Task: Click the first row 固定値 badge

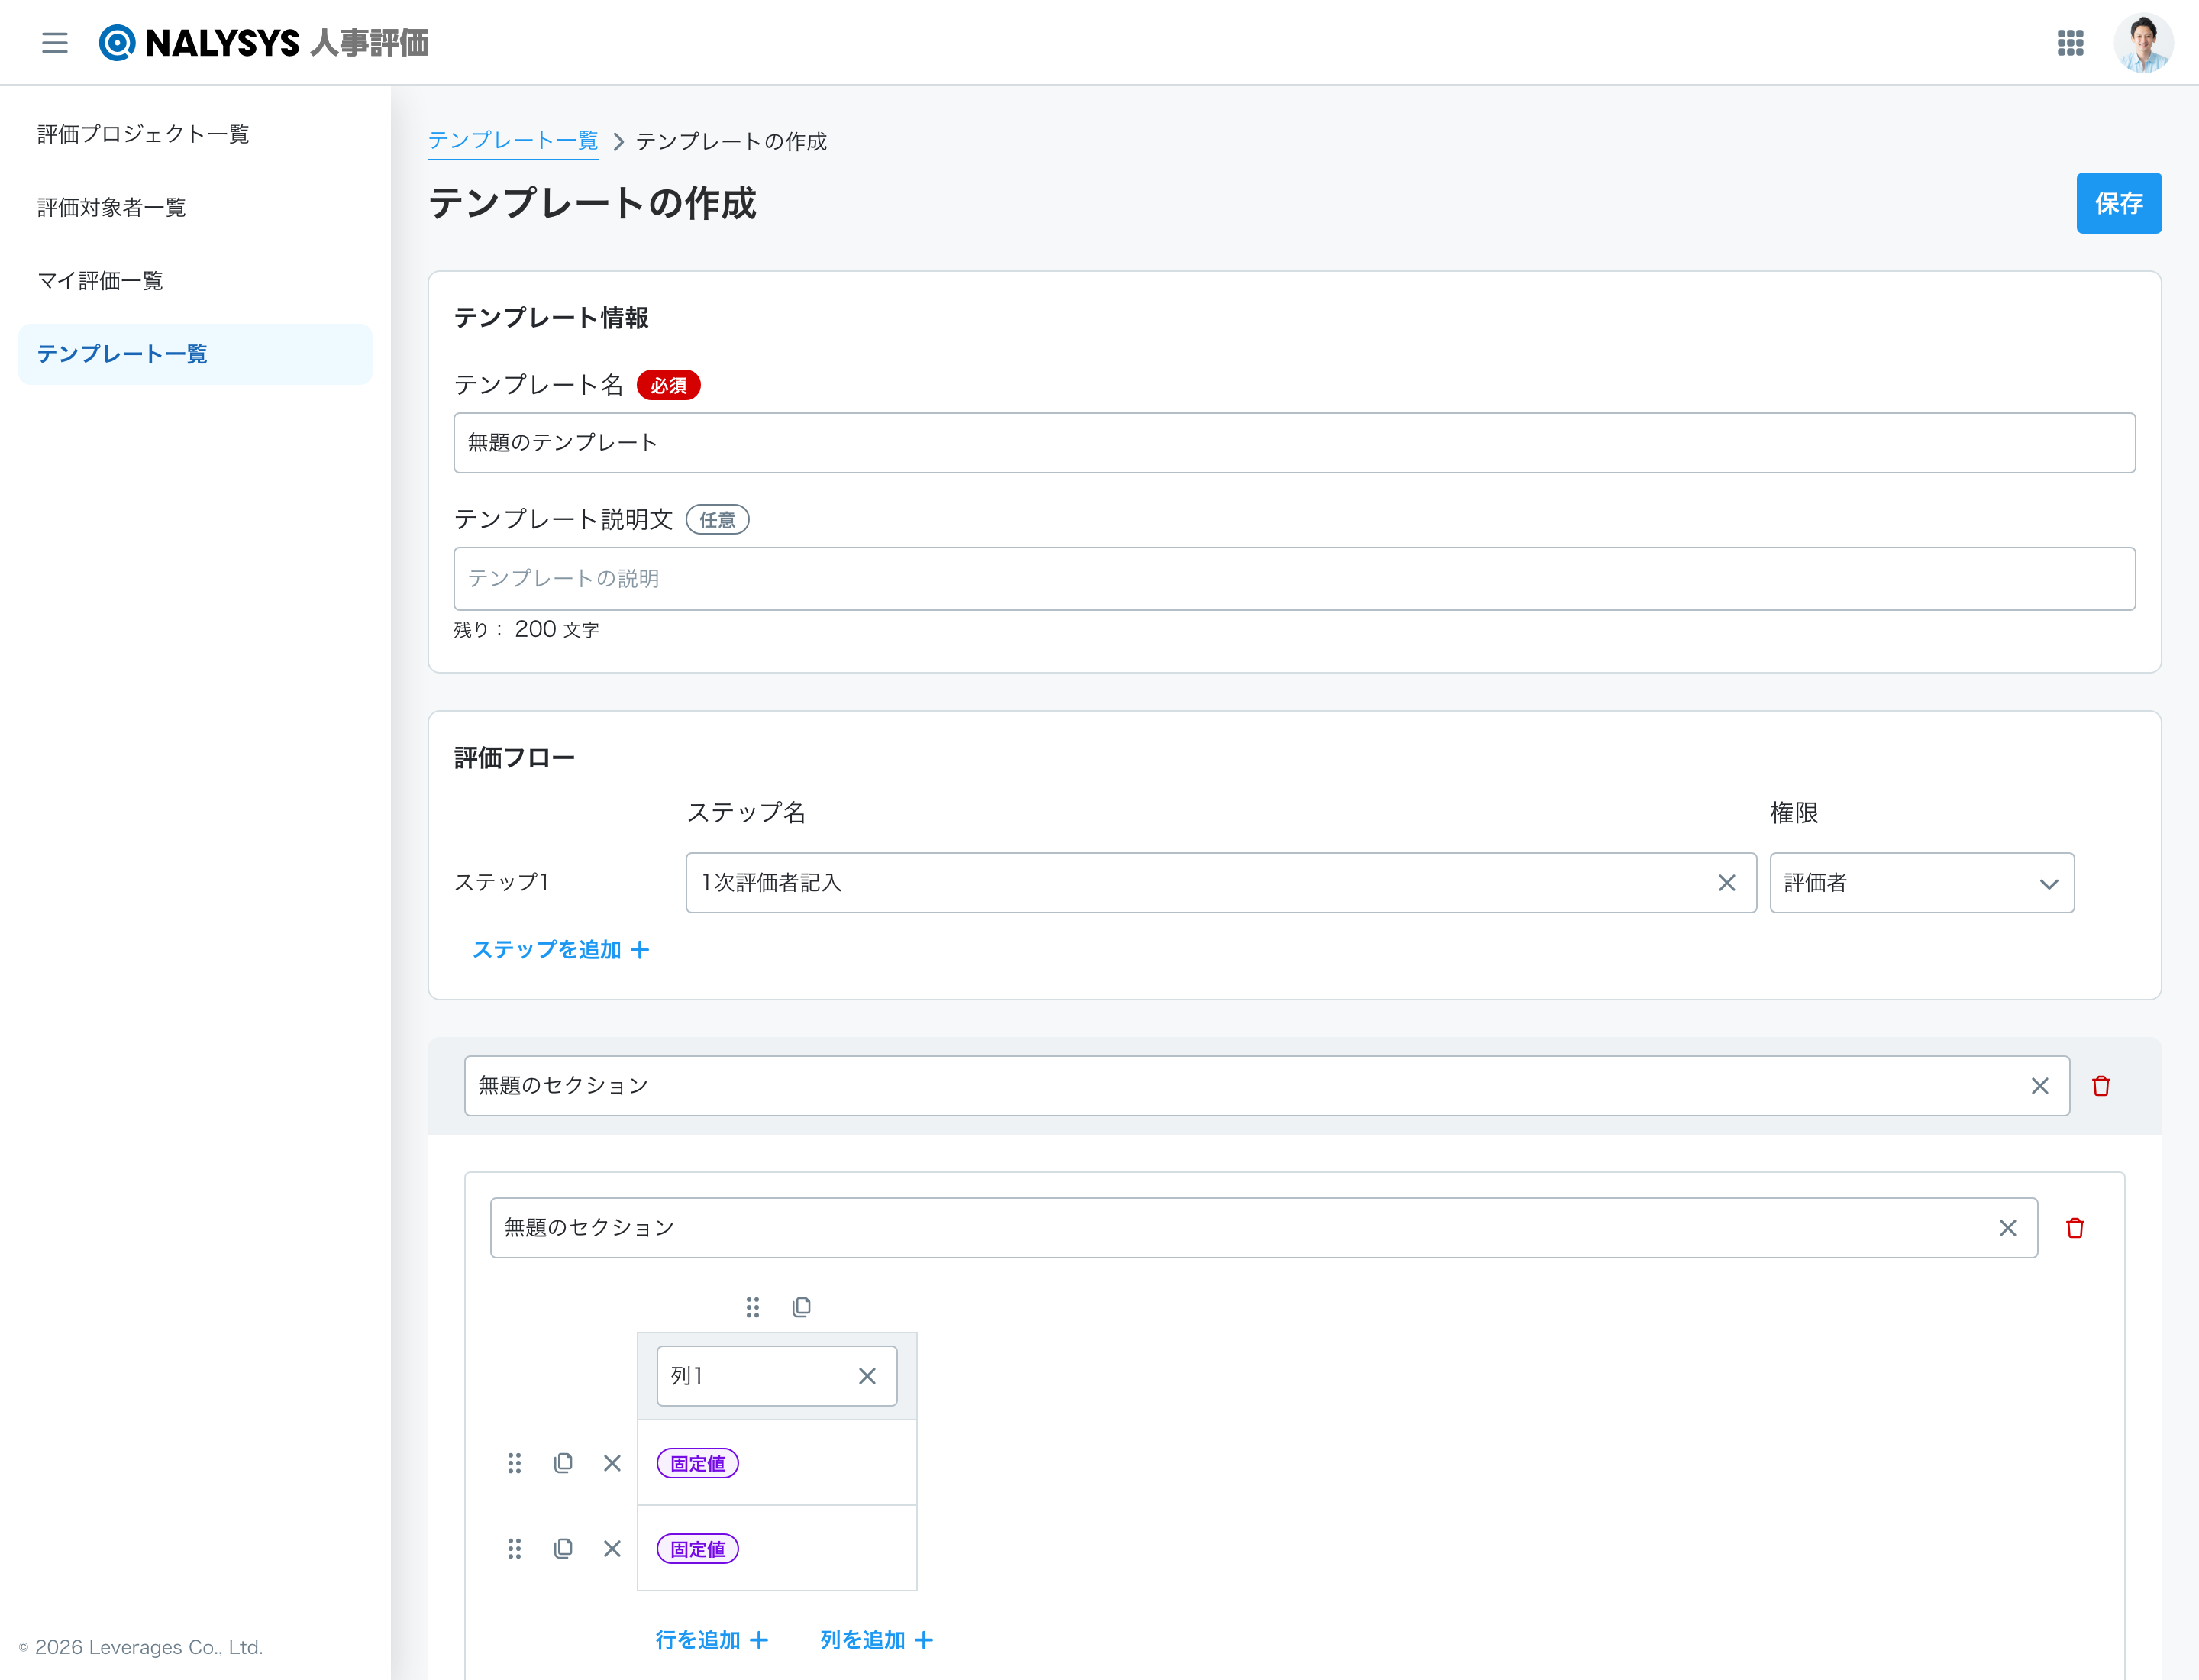Action: 698,1464
